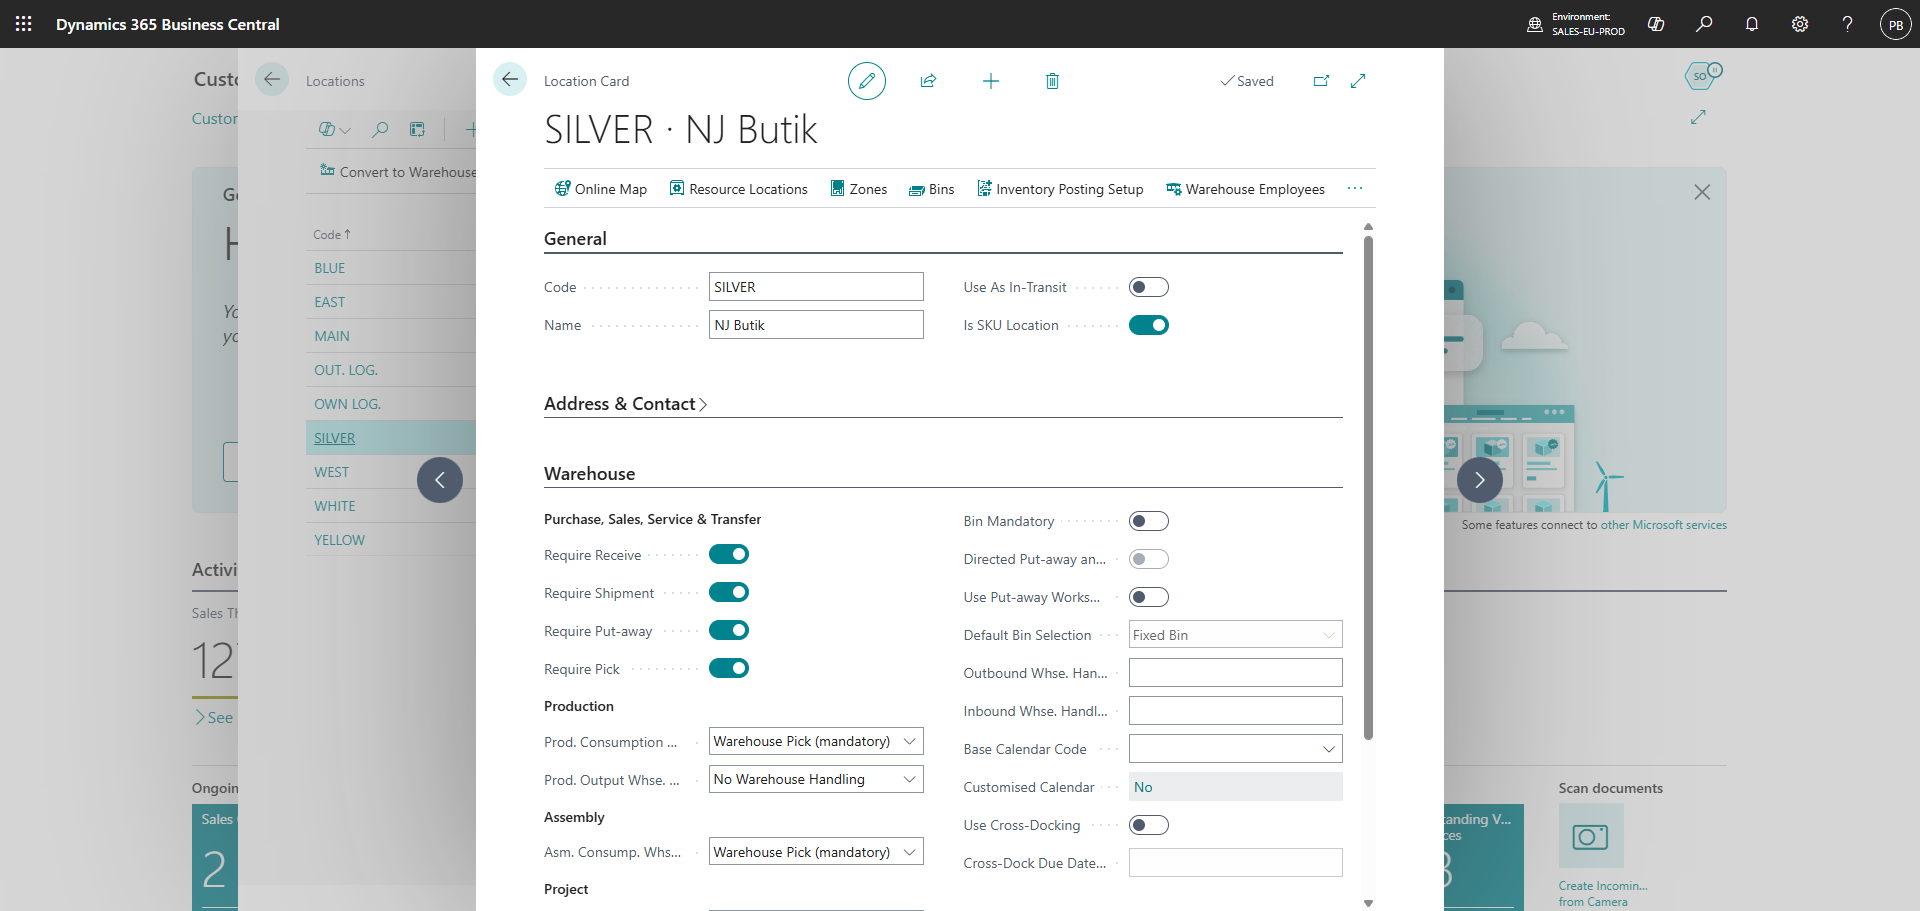The height and width of the screenshot is (911, 1920).
Task: Click the Cross-Dock Due Date field
Action: (x=1235, y=863)
